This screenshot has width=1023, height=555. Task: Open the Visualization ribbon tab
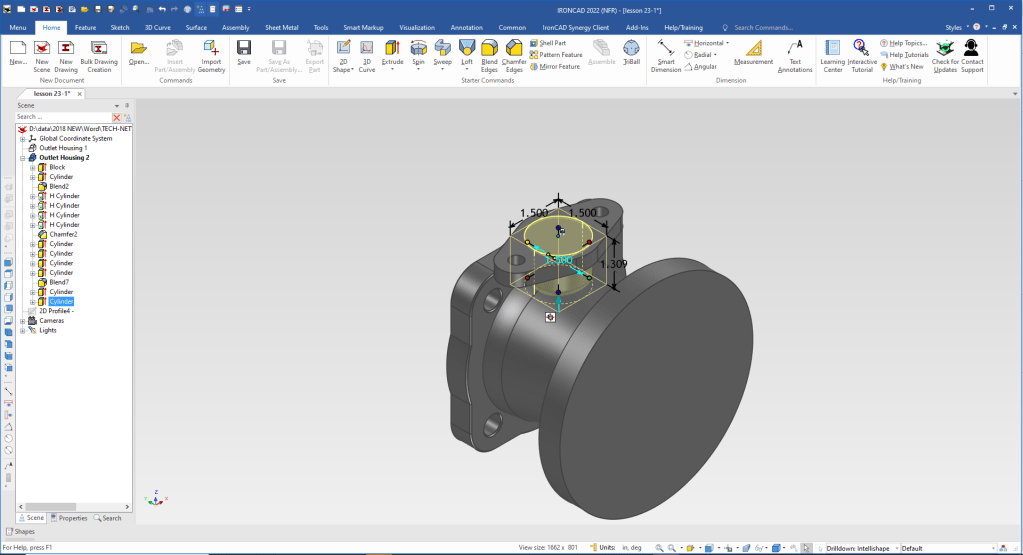[417, 28]
